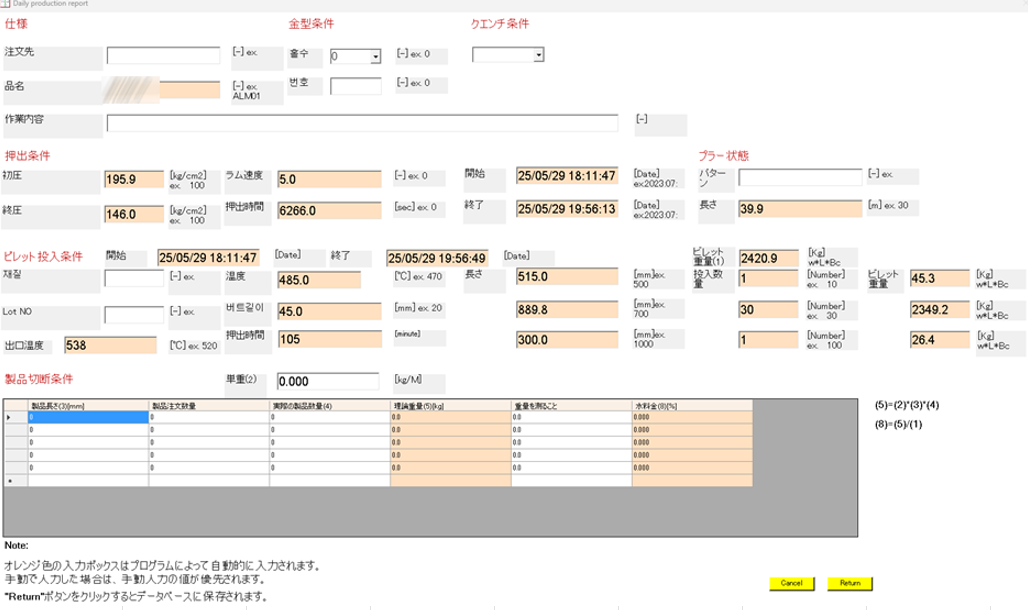The image size is (1028, 610).
Task: Expand the クエンチ条件 combo box
Action: [538, 55]
